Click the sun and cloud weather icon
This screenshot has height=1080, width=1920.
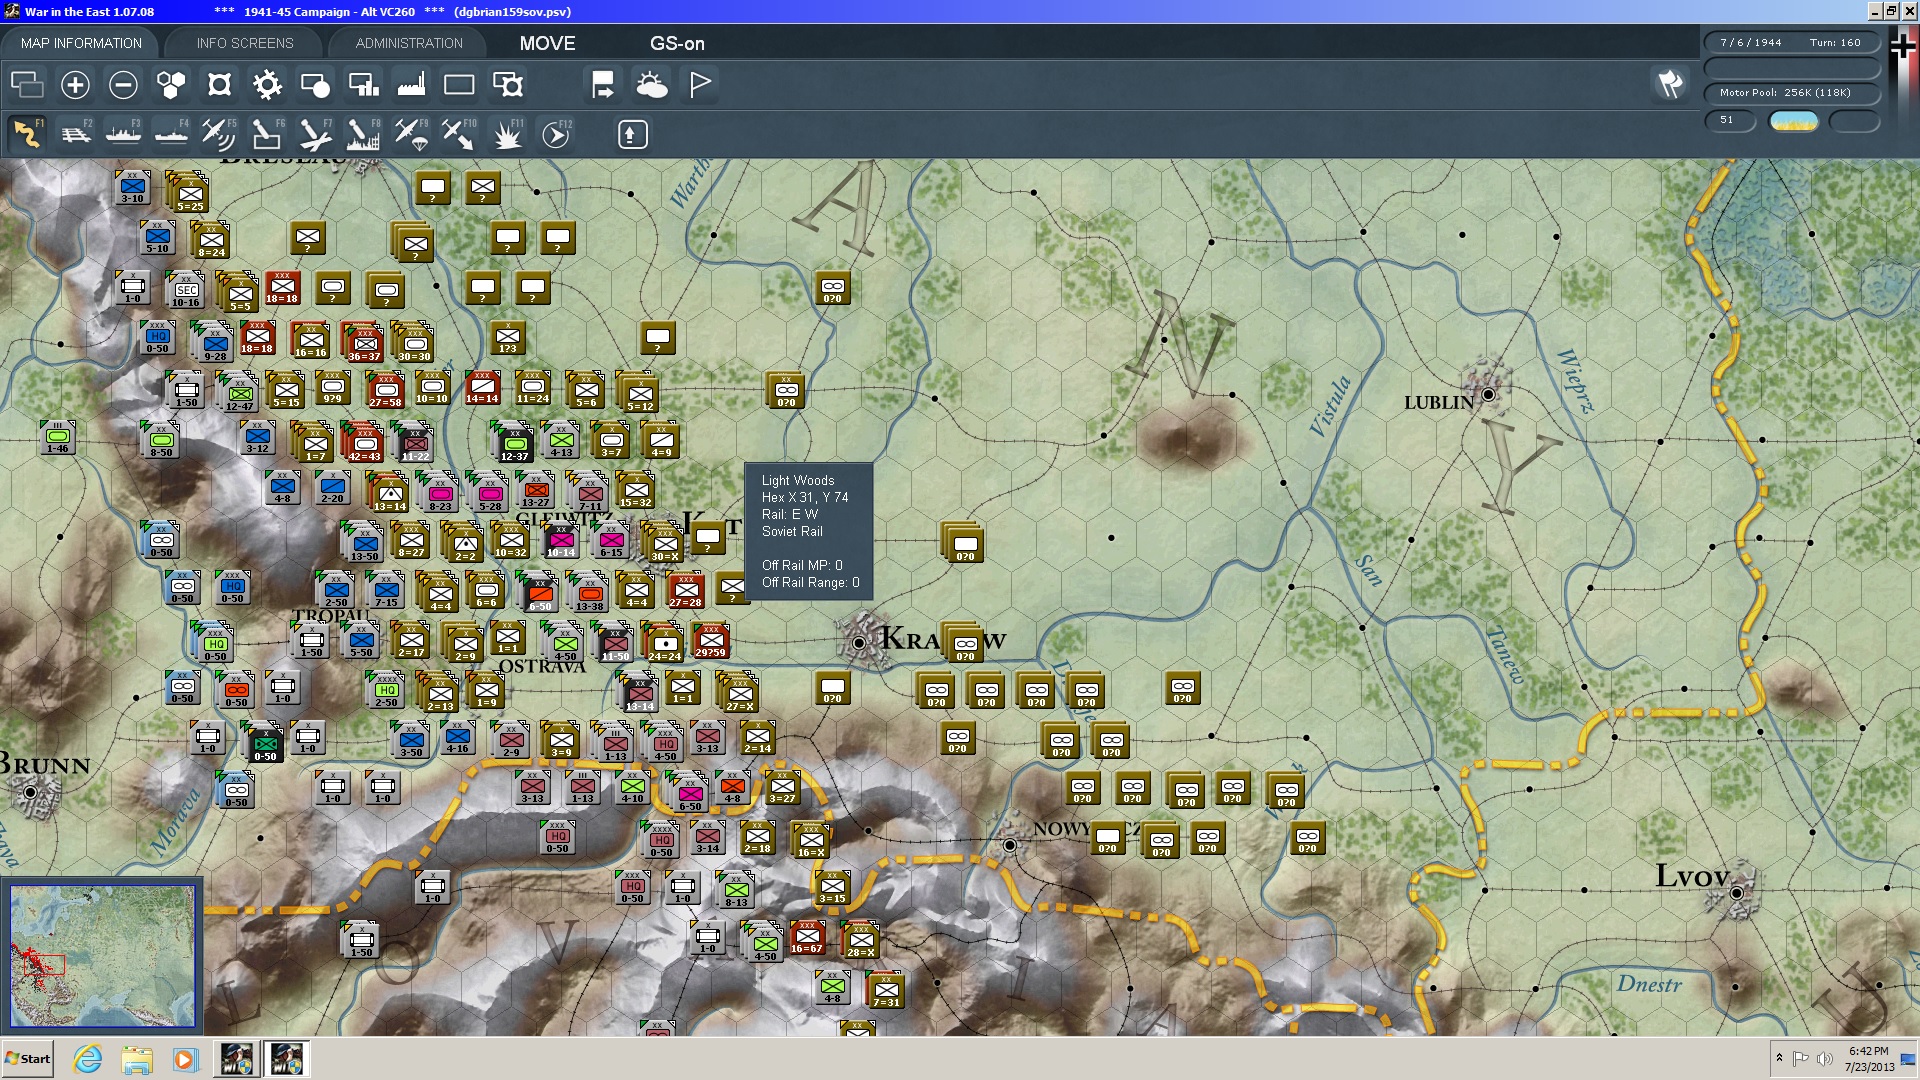pyautogui.click(x=651, y=85)
